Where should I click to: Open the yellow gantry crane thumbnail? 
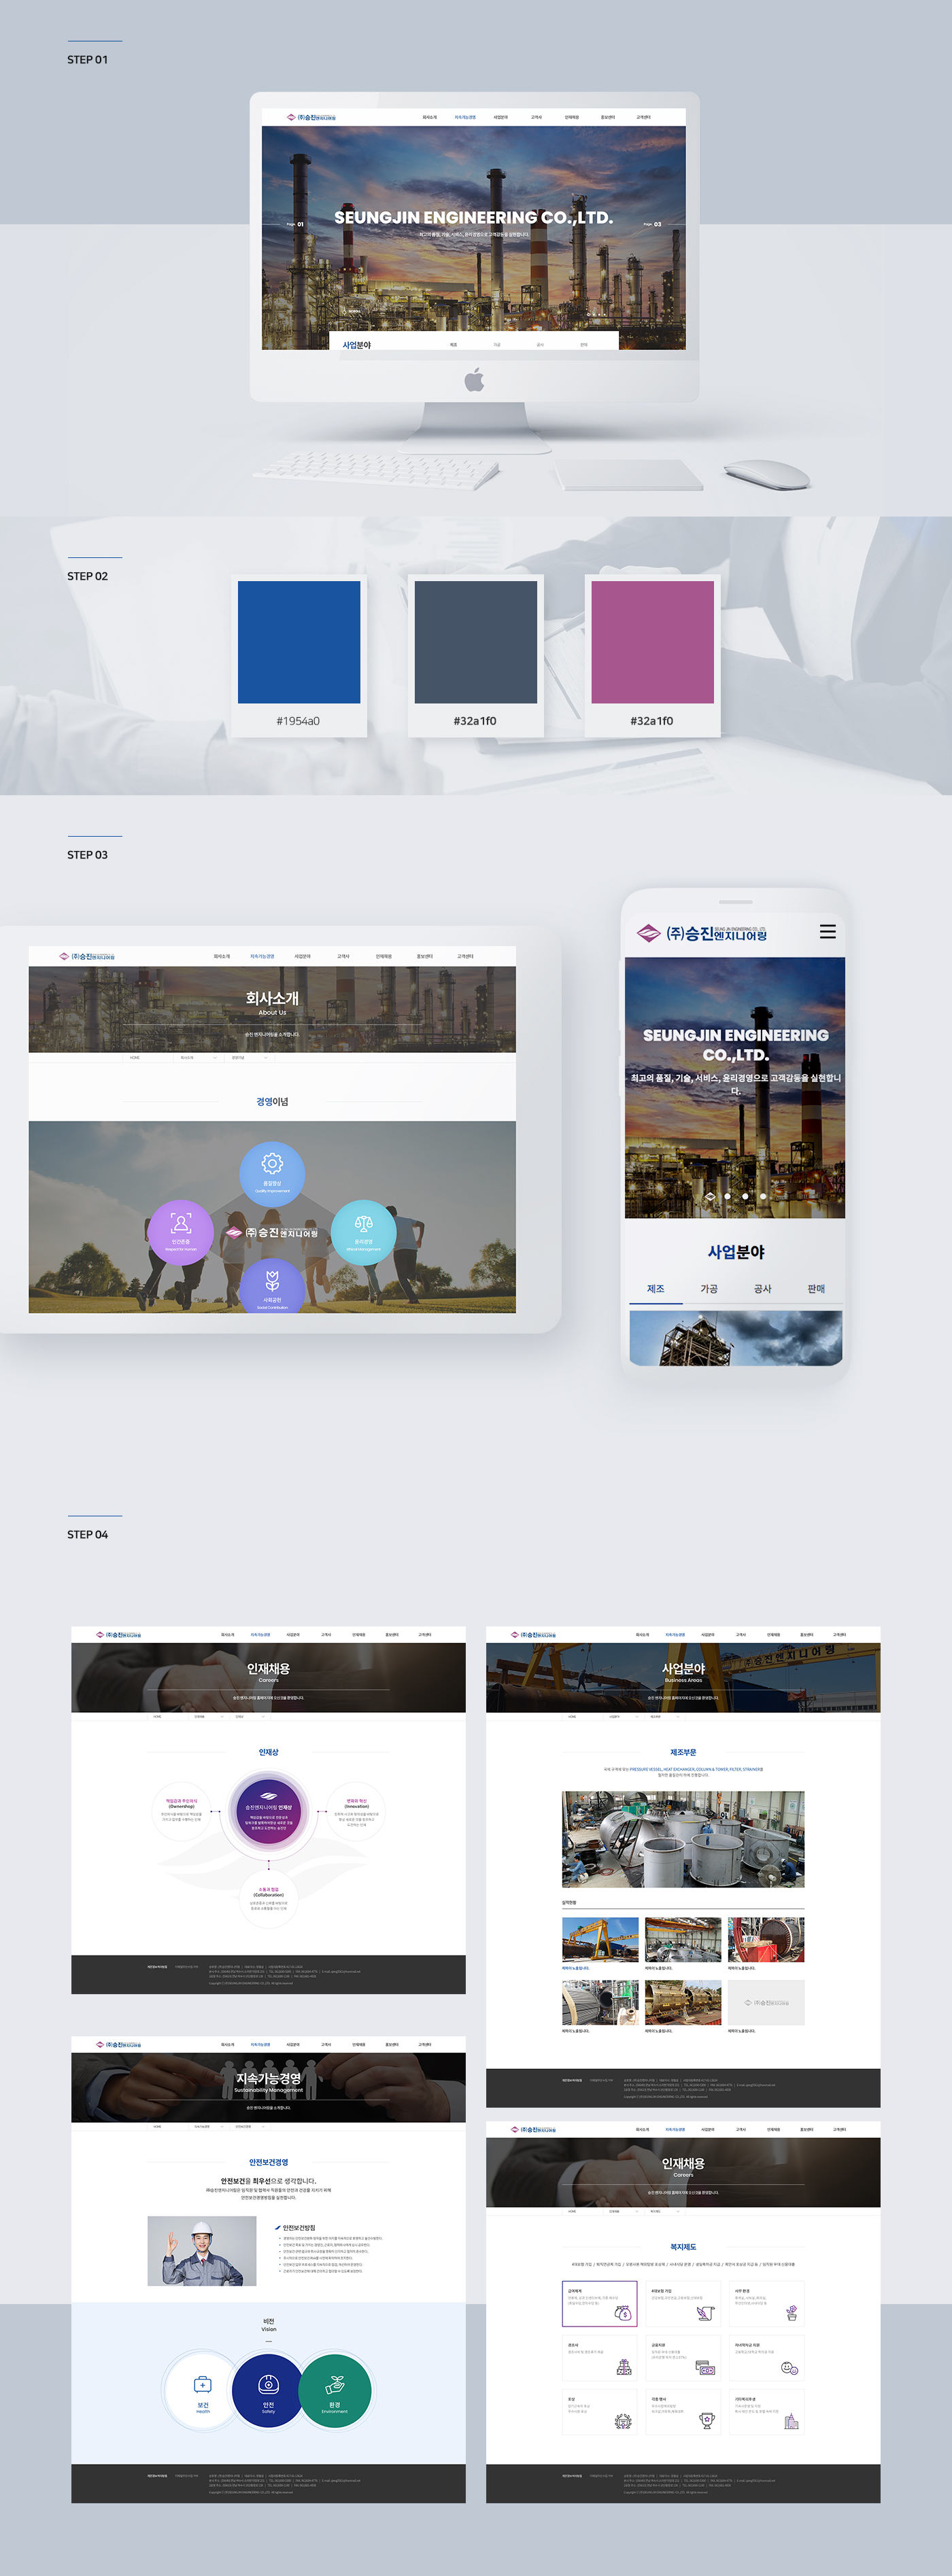600,1939
